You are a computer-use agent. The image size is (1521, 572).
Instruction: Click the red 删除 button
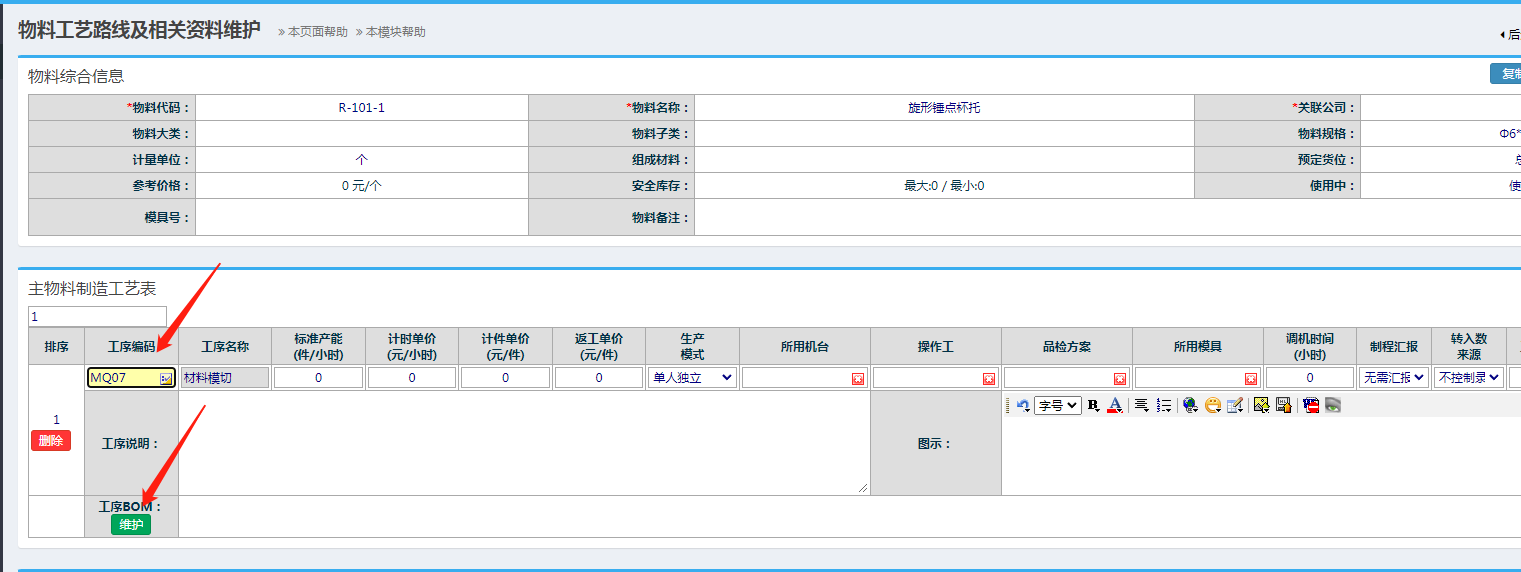coord(51,441)
